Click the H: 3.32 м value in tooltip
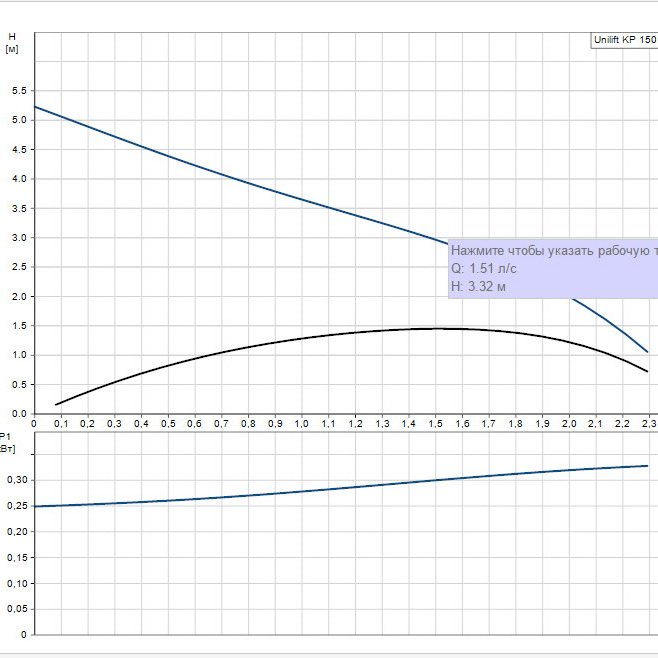 tap(479, 287)
